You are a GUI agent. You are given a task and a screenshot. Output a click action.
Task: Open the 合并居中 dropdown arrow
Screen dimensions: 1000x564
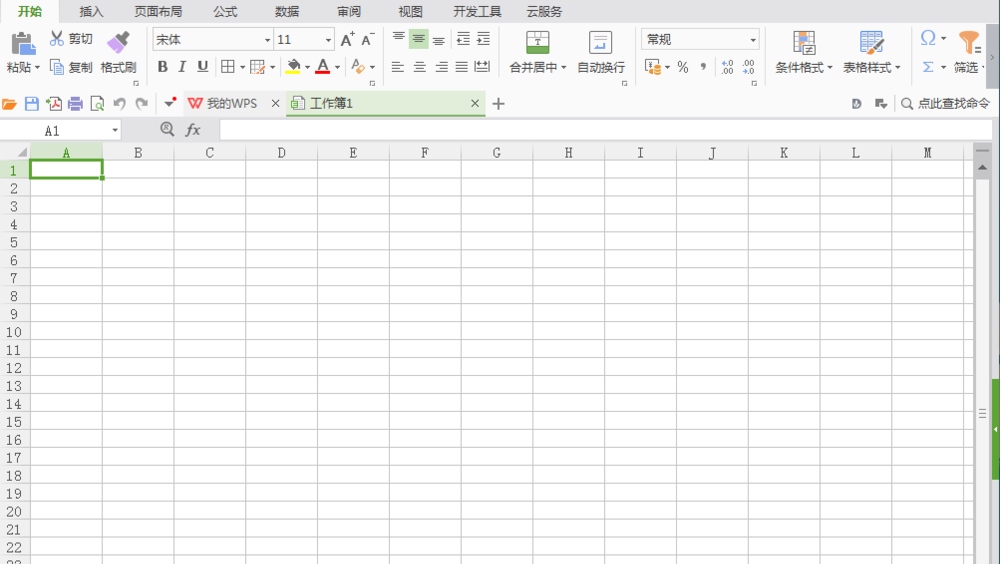coord(564,68)
